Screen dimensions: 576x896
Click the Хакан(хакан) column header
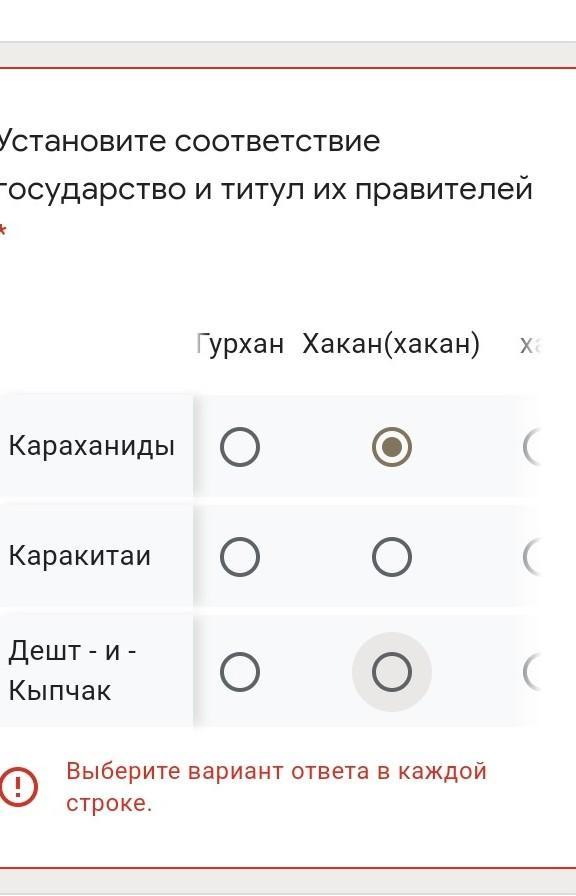pyautogui.click(x=391, y=345)
